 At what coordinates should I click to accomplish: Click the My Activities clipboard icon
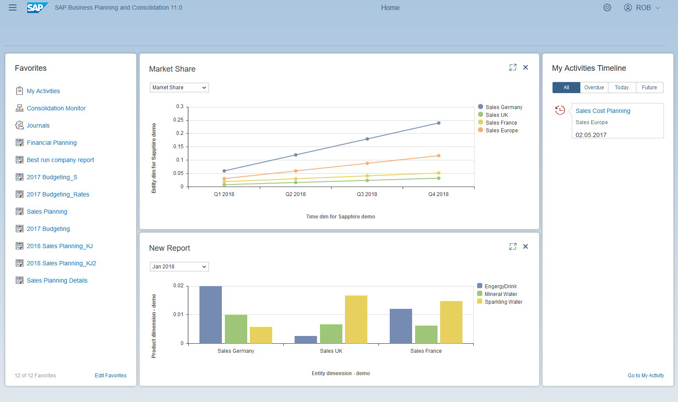pos(19,91)
